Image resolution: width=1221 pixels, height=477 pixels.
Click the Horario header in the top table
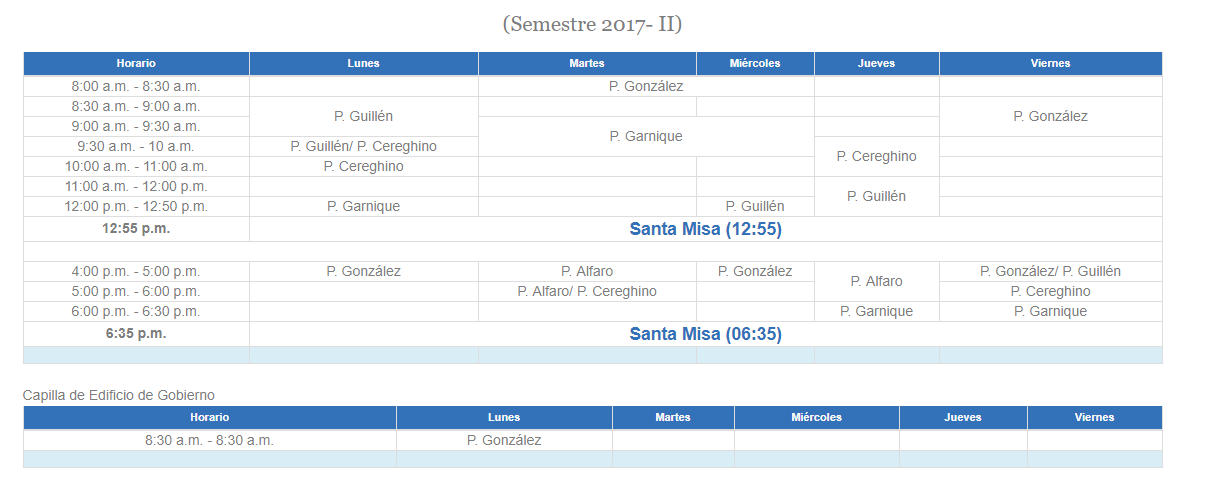tap(136, 63)
